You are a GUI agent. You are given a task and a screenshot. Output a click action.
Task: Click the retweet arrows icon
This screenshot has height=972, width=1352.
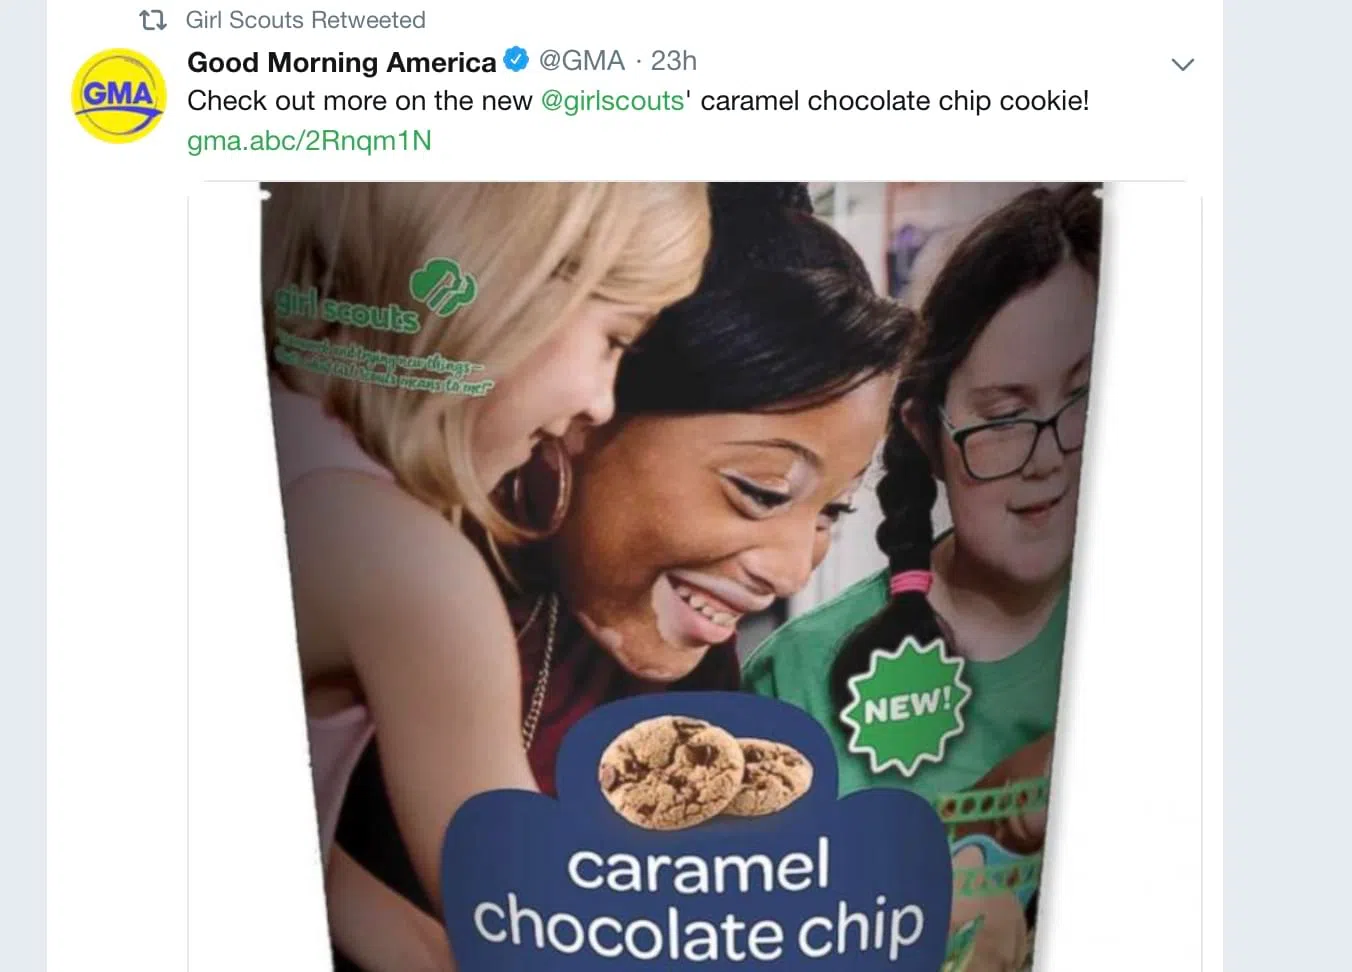(x=152, y=20)
